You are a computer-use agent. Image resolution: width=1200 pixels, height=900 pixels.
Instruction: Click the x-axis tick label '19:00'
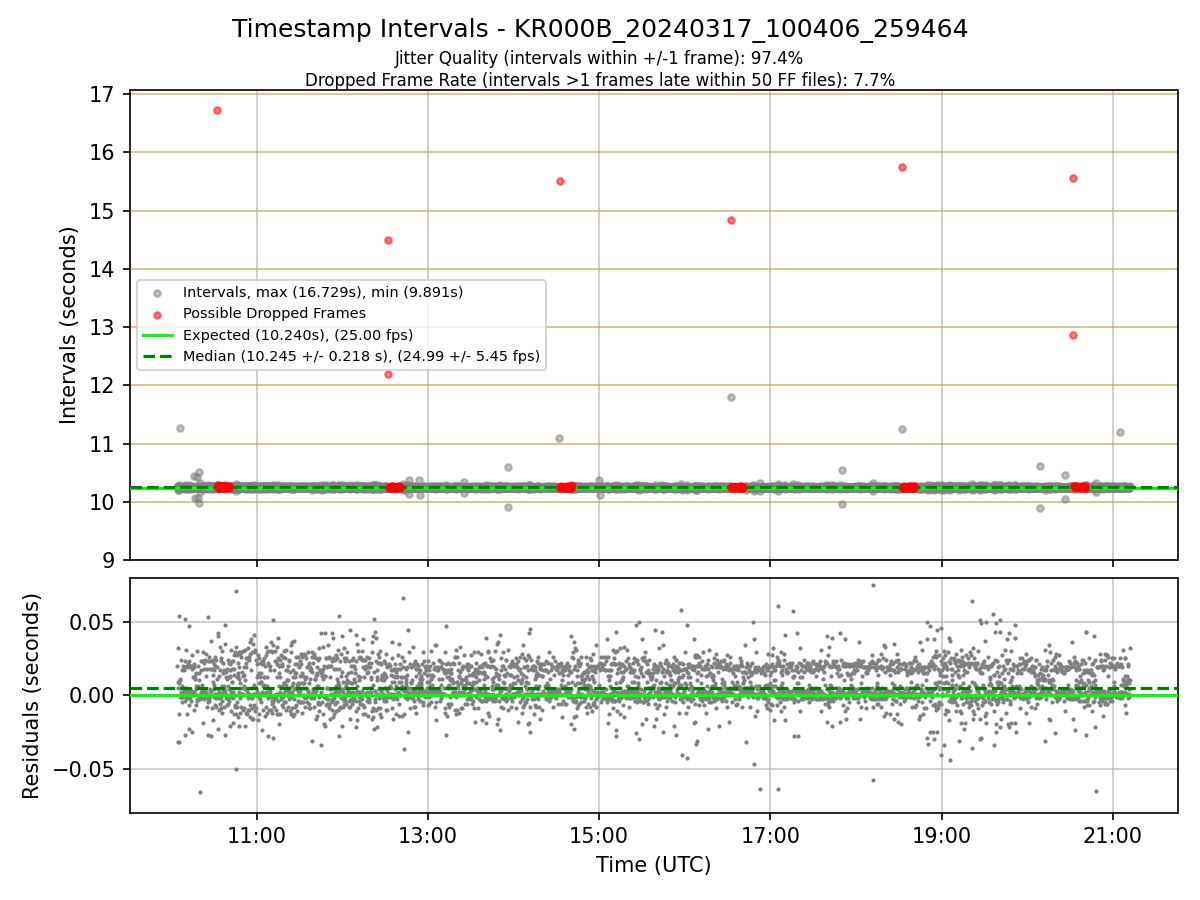click(942, 837)
